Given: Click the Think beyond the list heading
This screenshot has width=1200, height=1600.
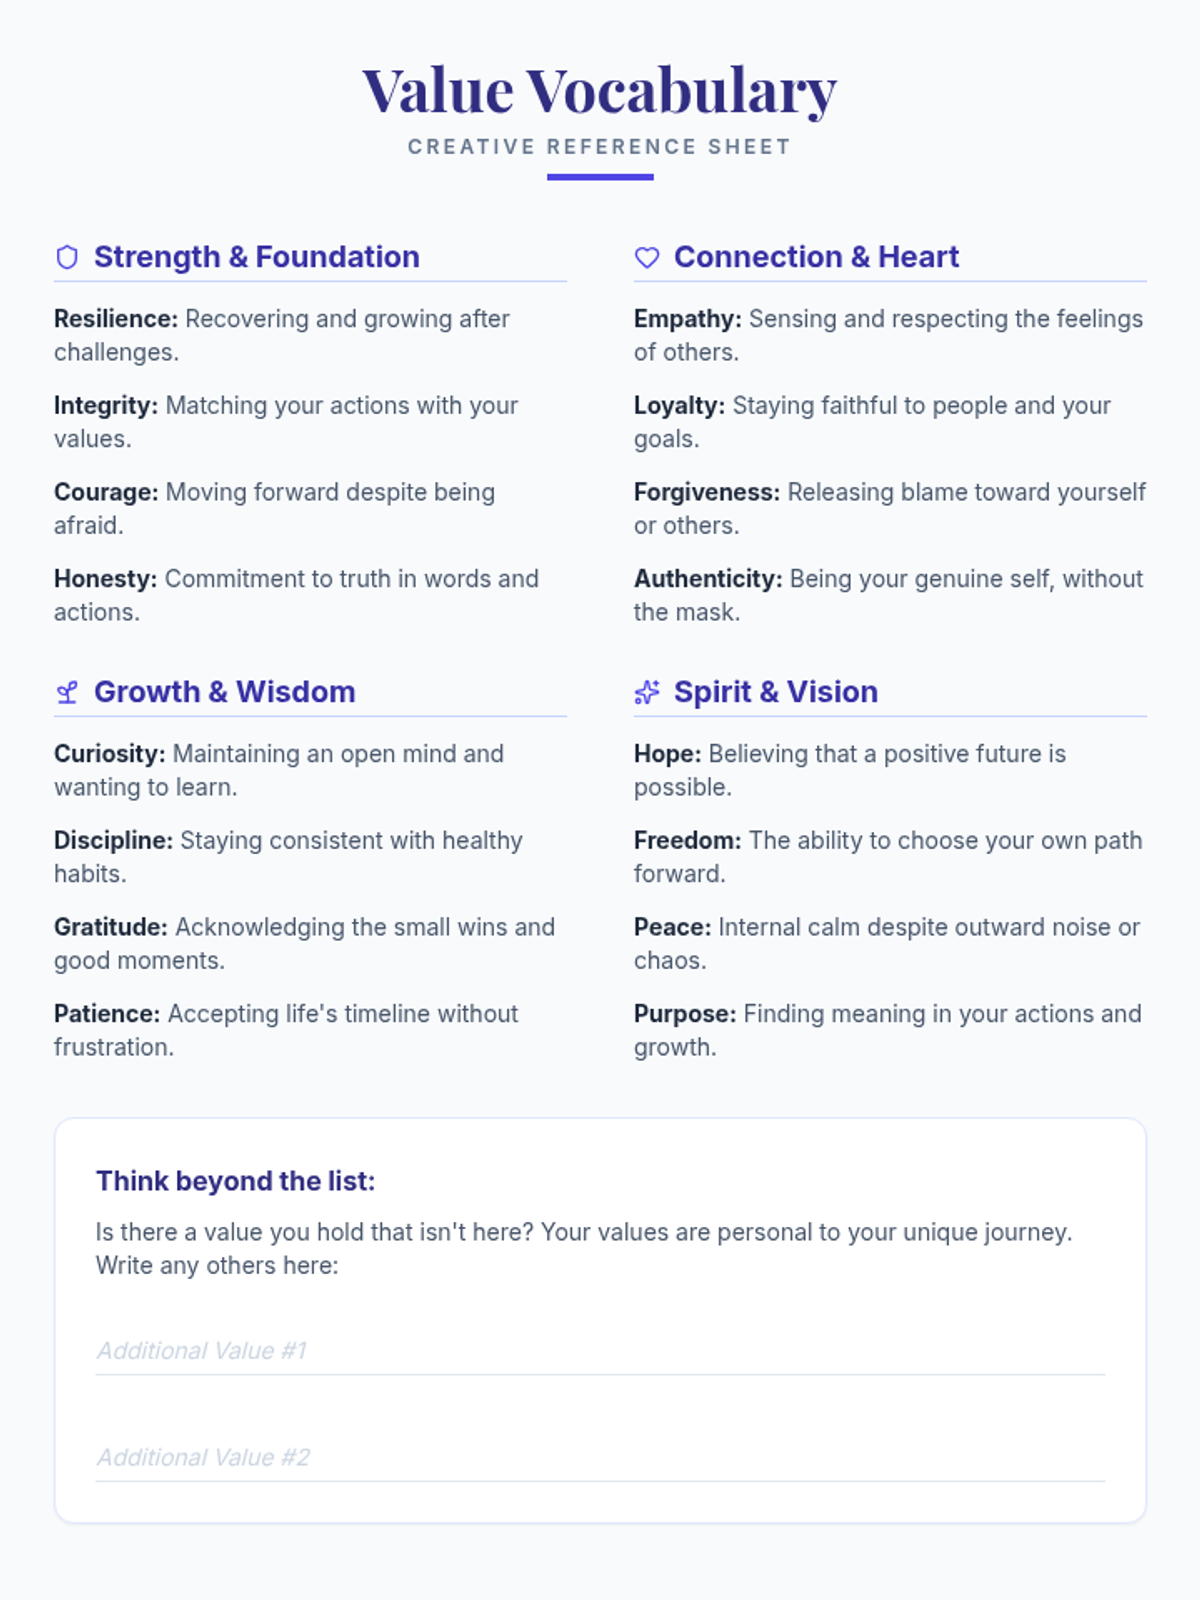Looking at the screenshot, I should pos(235,1181).
